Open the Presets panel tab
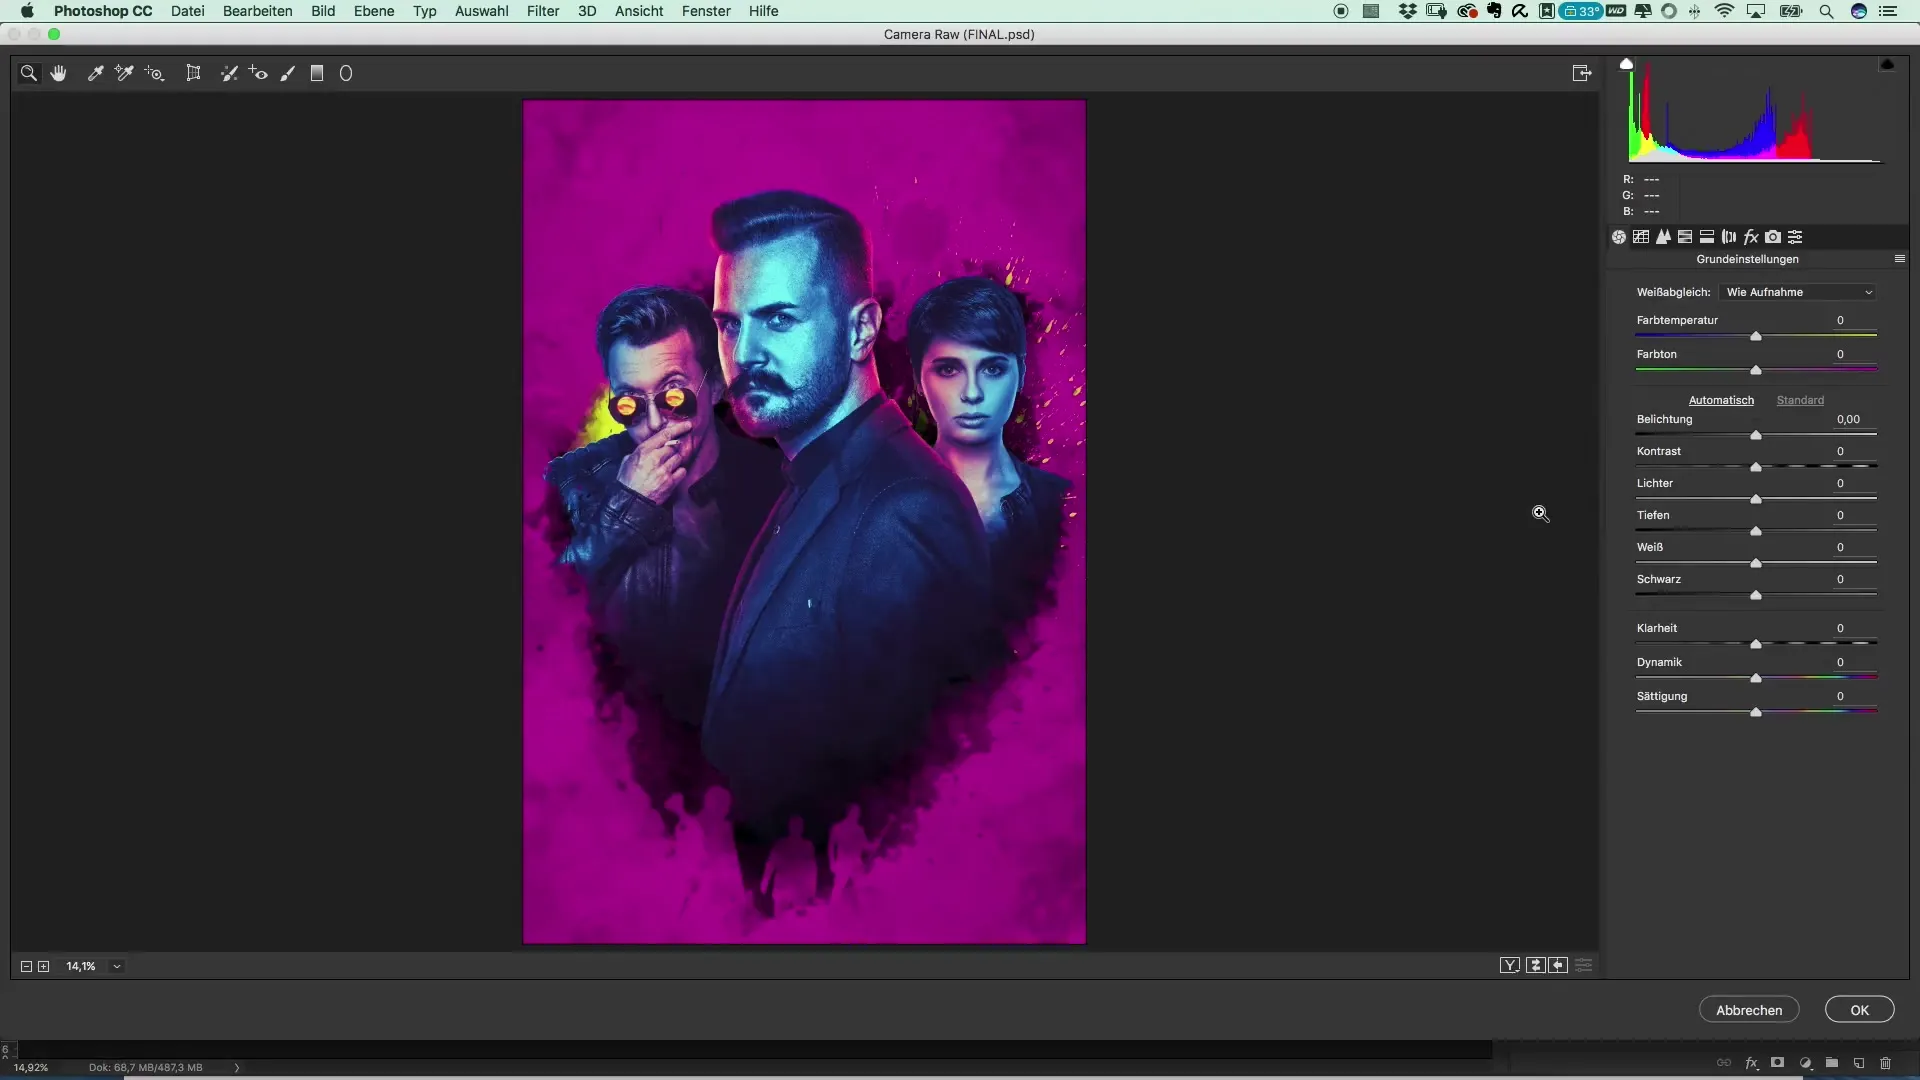 pyautogui.click(x=1795, y=237)
